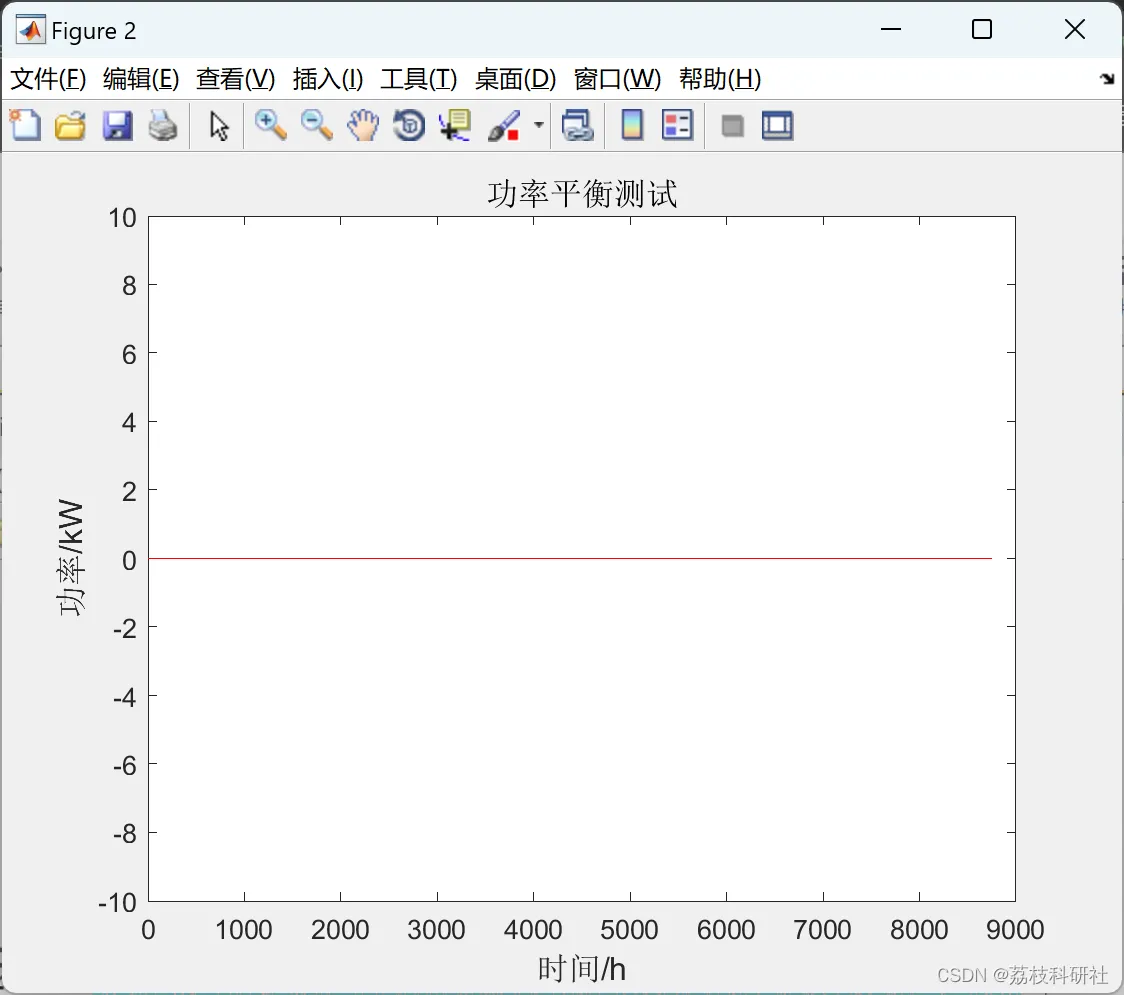Enable the Pan hand tool
This screenshot has width=1124, height=995.
tap(363, 125)
